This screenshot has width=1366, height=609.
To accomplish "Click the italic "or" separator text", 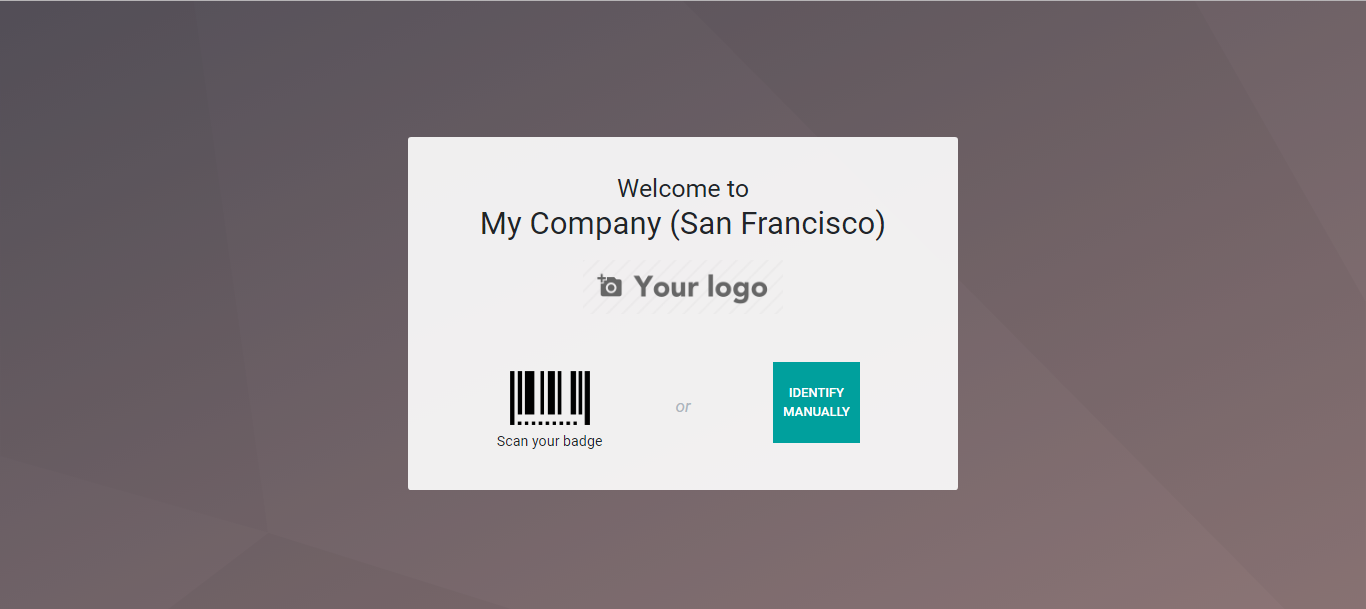I will [x=683, y=406].
